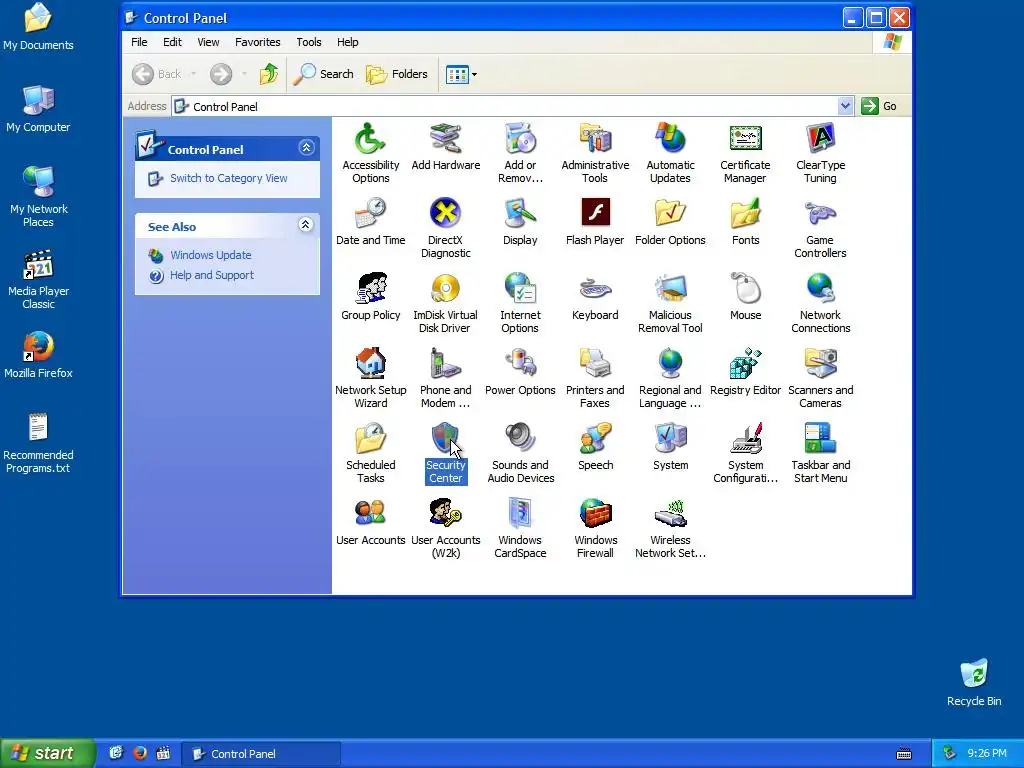
Task: Collapse the See Also sidebar section
Action: pos(305,225)
